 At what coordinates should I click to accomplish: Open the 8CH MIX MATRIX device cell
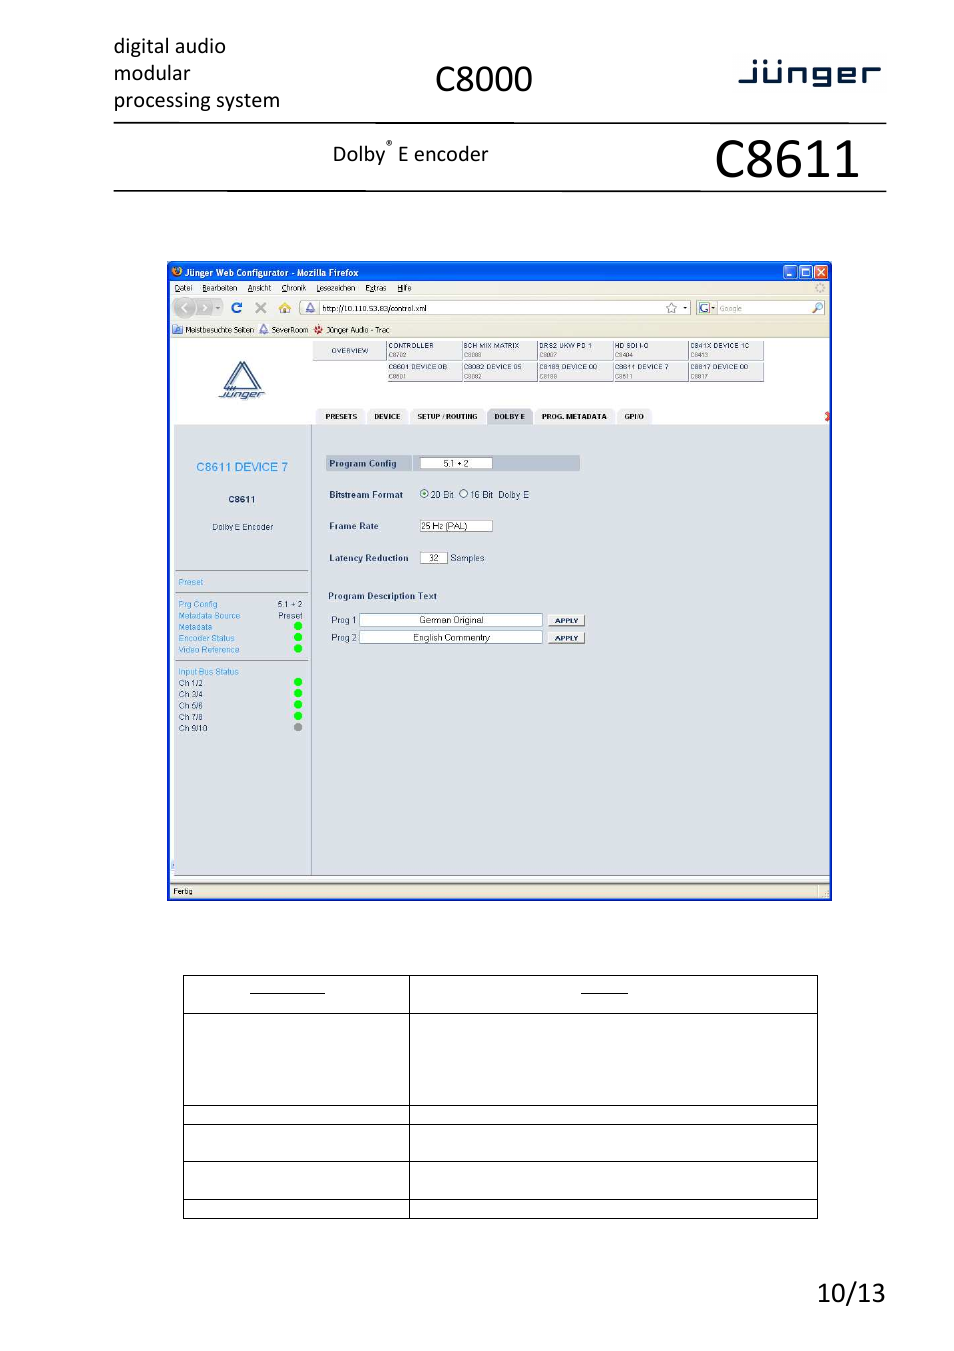click(499, 350)
